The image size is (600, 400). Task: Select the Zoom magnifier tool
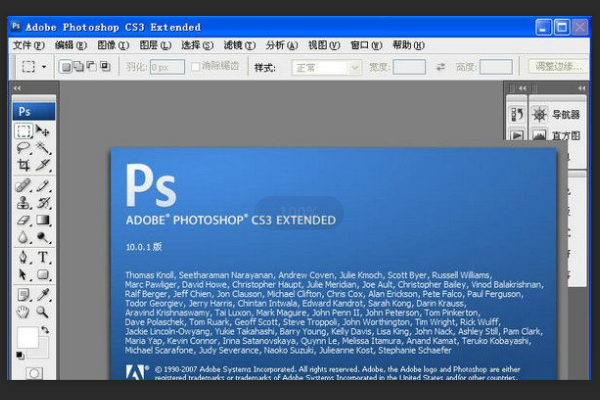click(43, 312)
